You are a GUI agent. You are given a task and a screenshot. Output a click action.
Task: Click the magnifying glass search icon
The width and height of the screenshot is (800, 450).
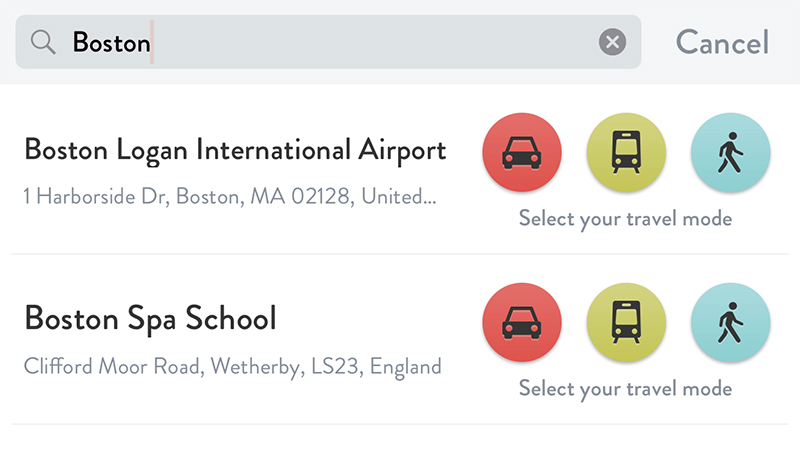[43, 42]
